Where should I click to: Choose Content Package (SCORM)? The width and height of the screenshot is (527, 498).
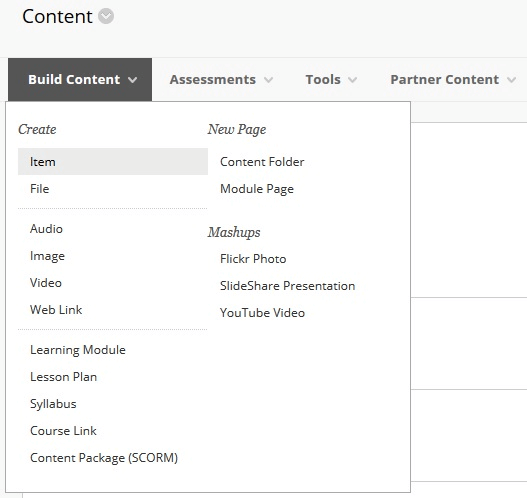click(104, 458)
